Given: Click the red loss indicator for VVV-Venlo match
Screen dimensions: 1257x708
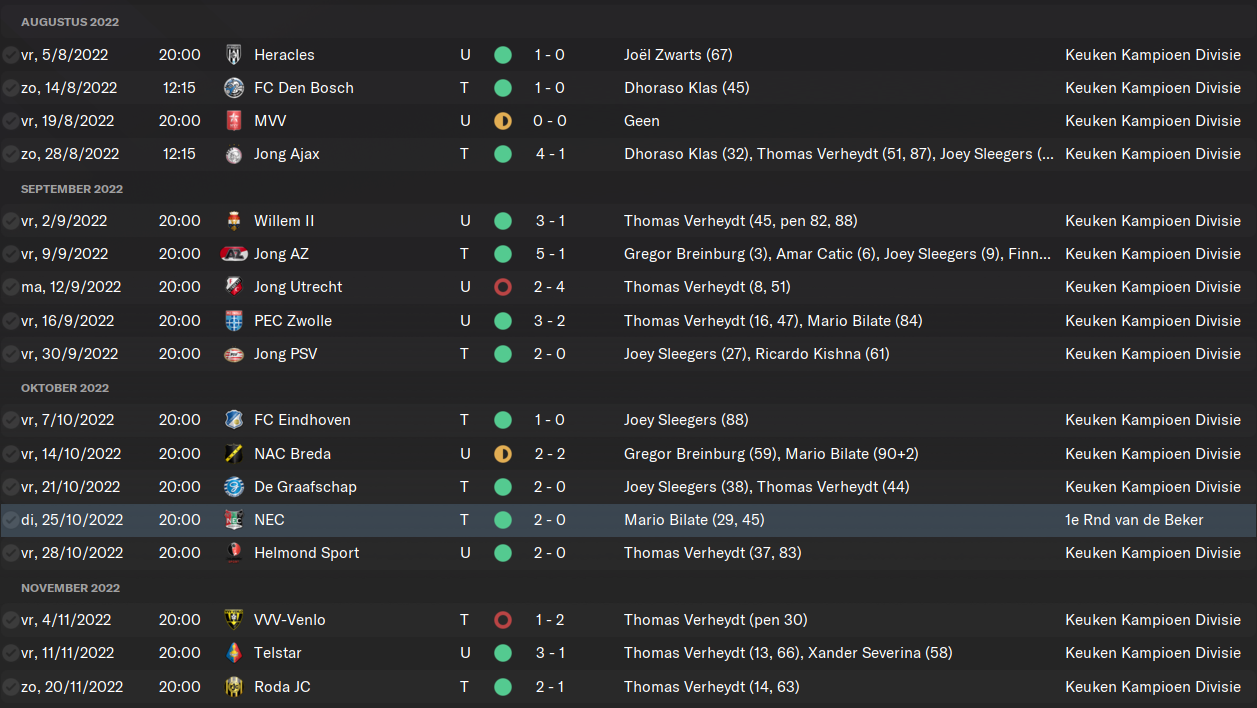Looking at the screenshot, I should [x=503, y=620].
